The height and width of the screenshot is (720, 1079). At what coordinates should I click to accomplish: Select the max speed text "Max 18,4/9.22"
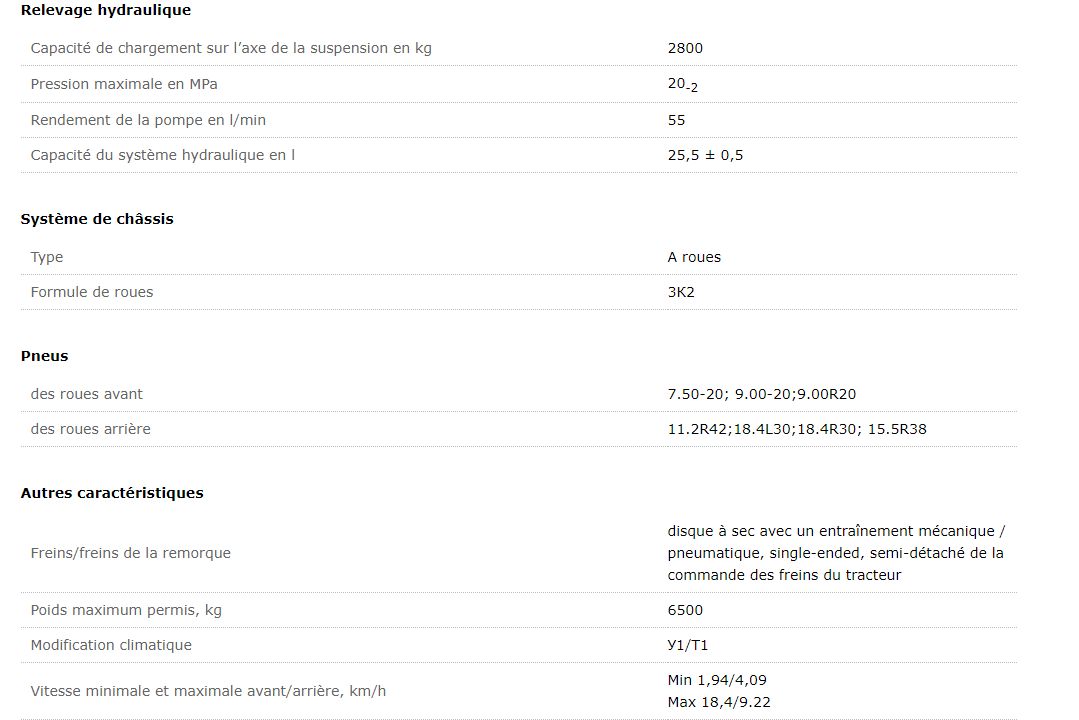(719, 702)
